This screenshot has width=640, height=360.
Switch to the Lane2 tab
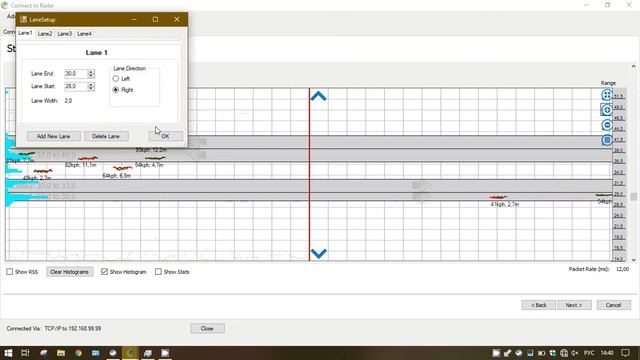pyautogui.click(x=45, y=34)
